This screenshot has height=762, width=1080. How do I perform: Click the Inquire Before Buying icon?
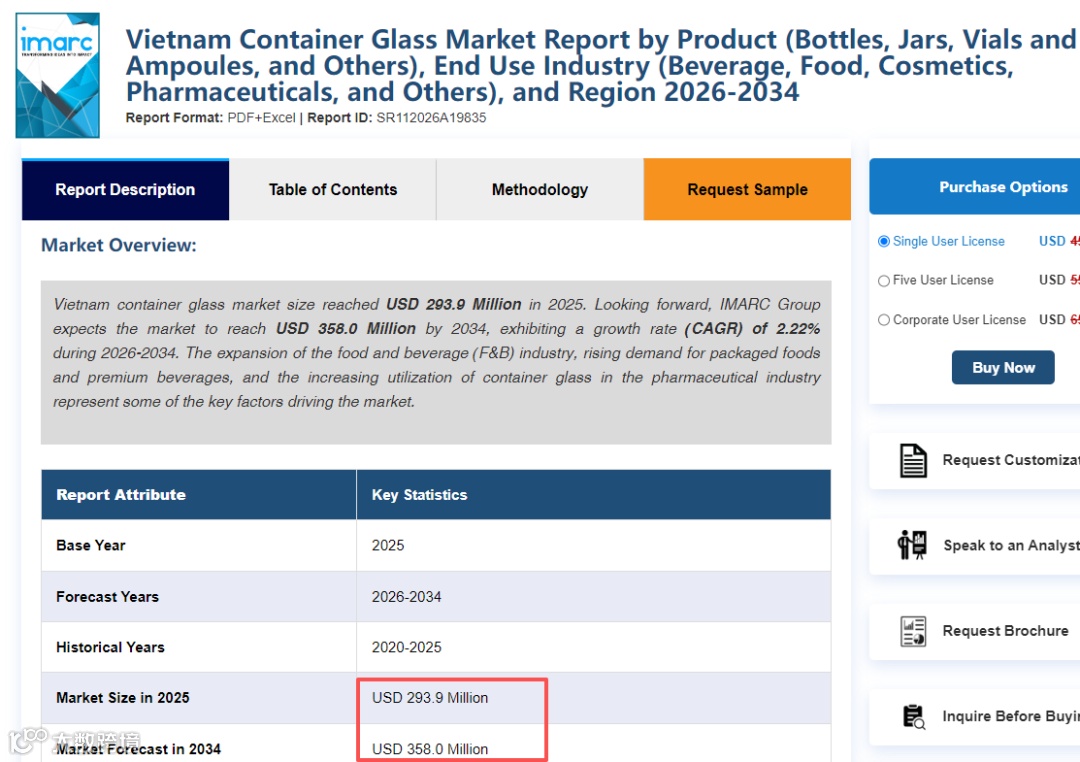pos(913,716)
